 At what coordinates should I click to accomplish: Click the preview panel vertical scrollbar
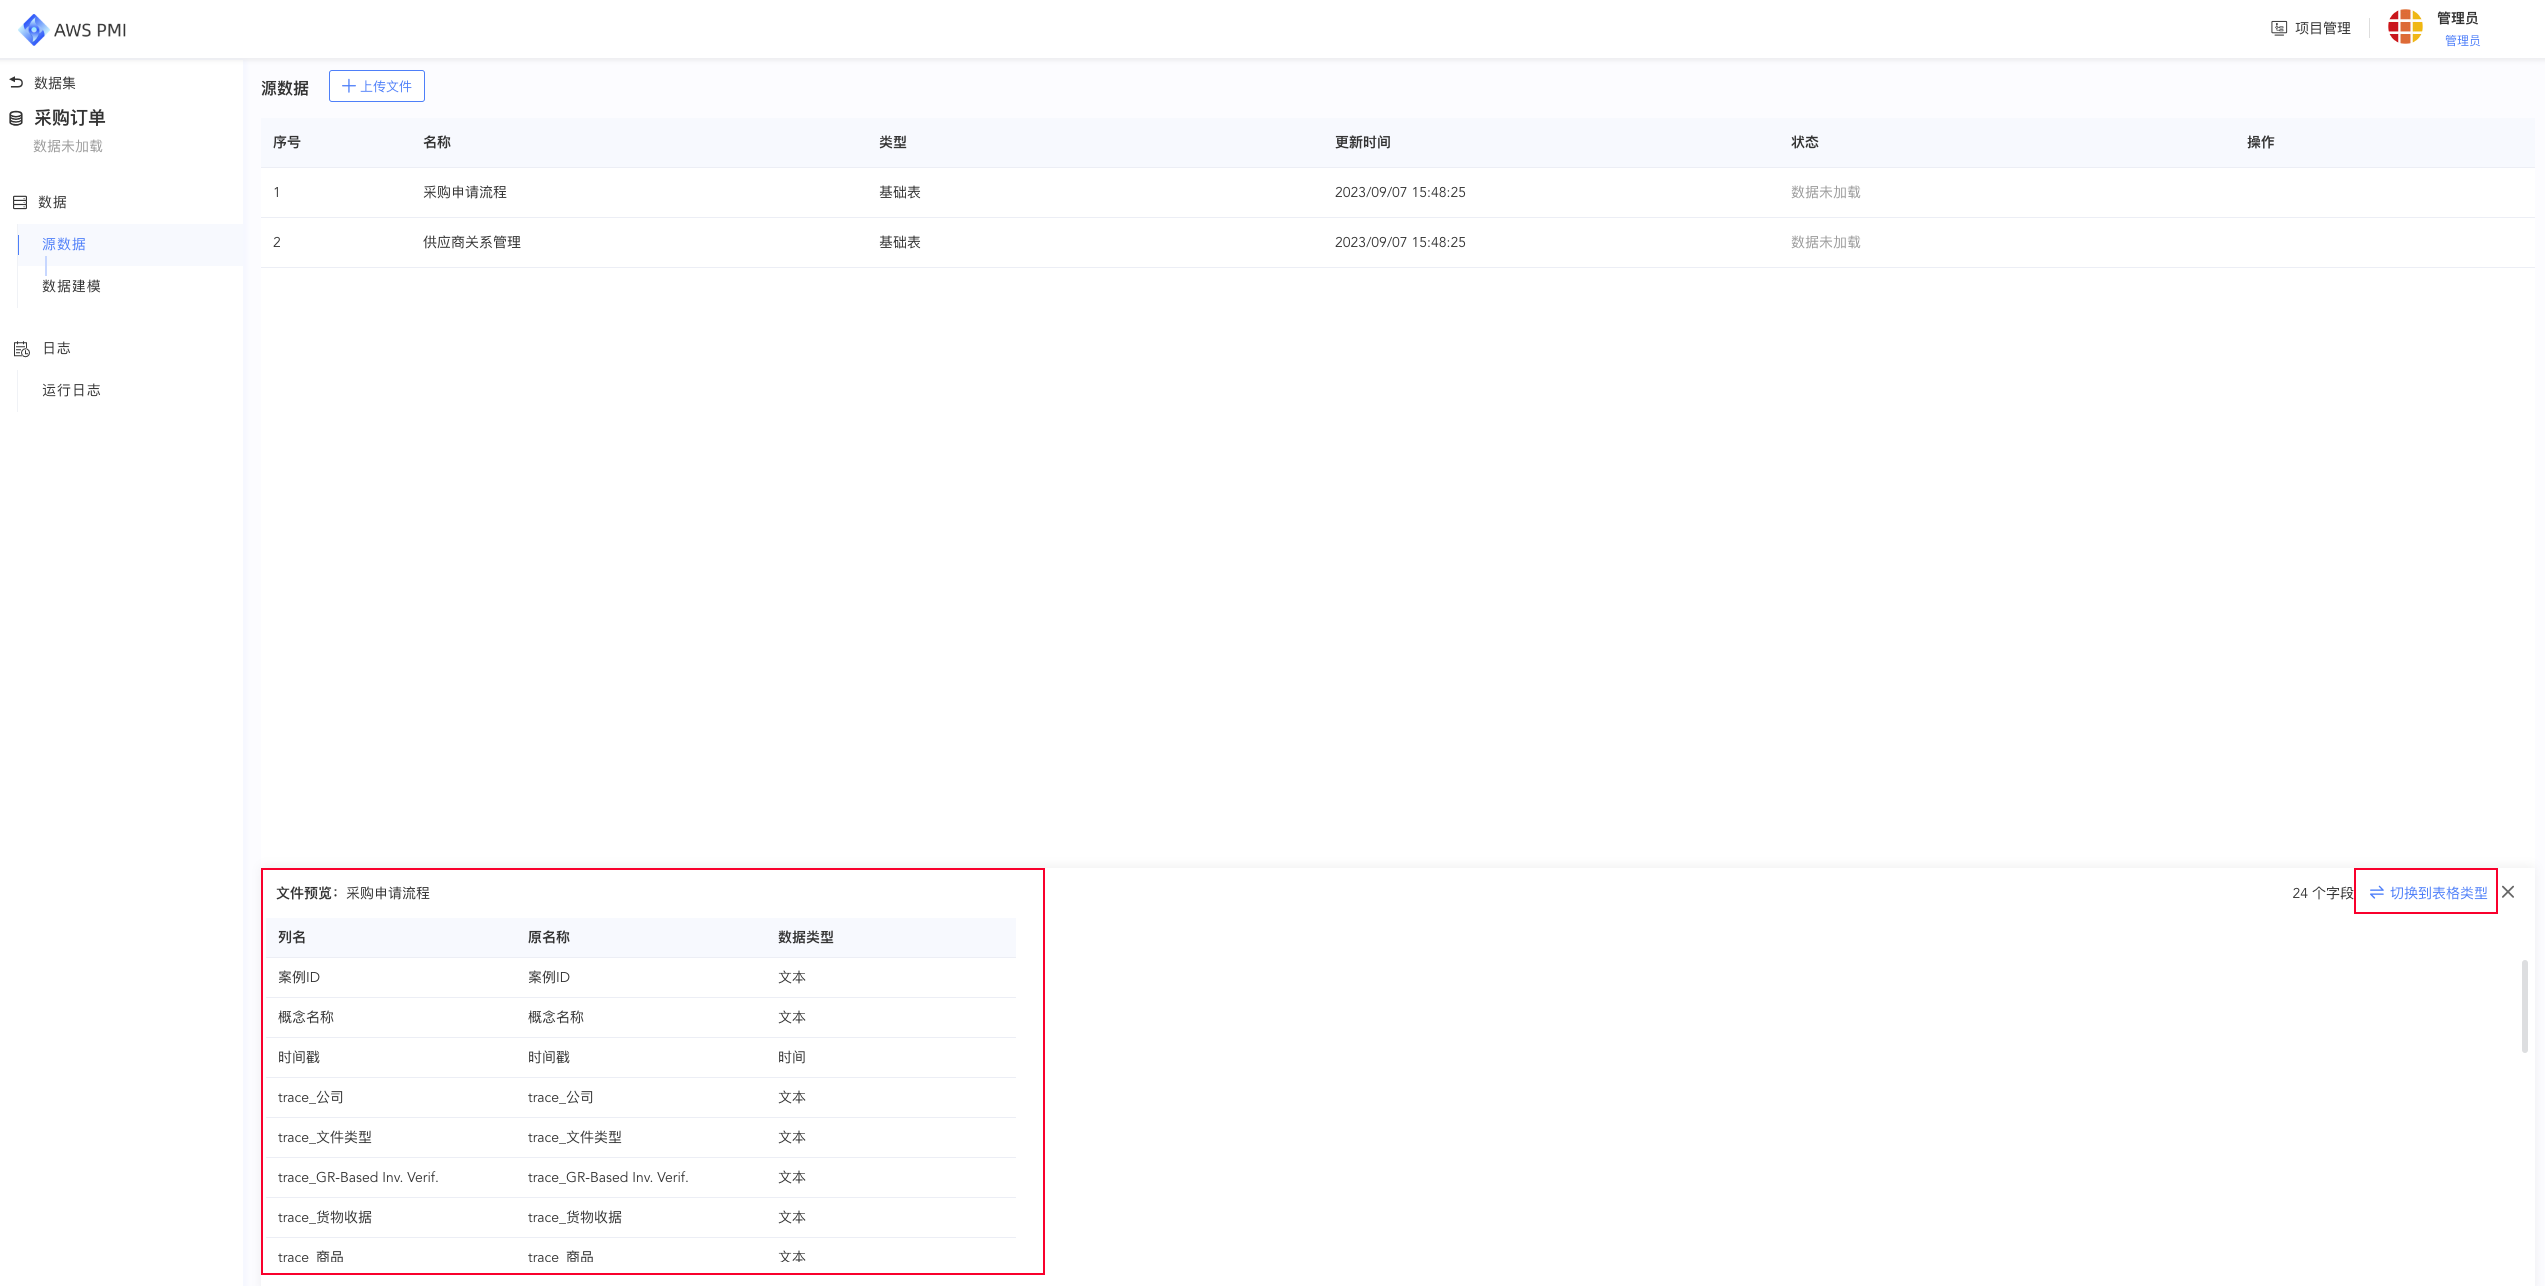coord(2525,1006)
